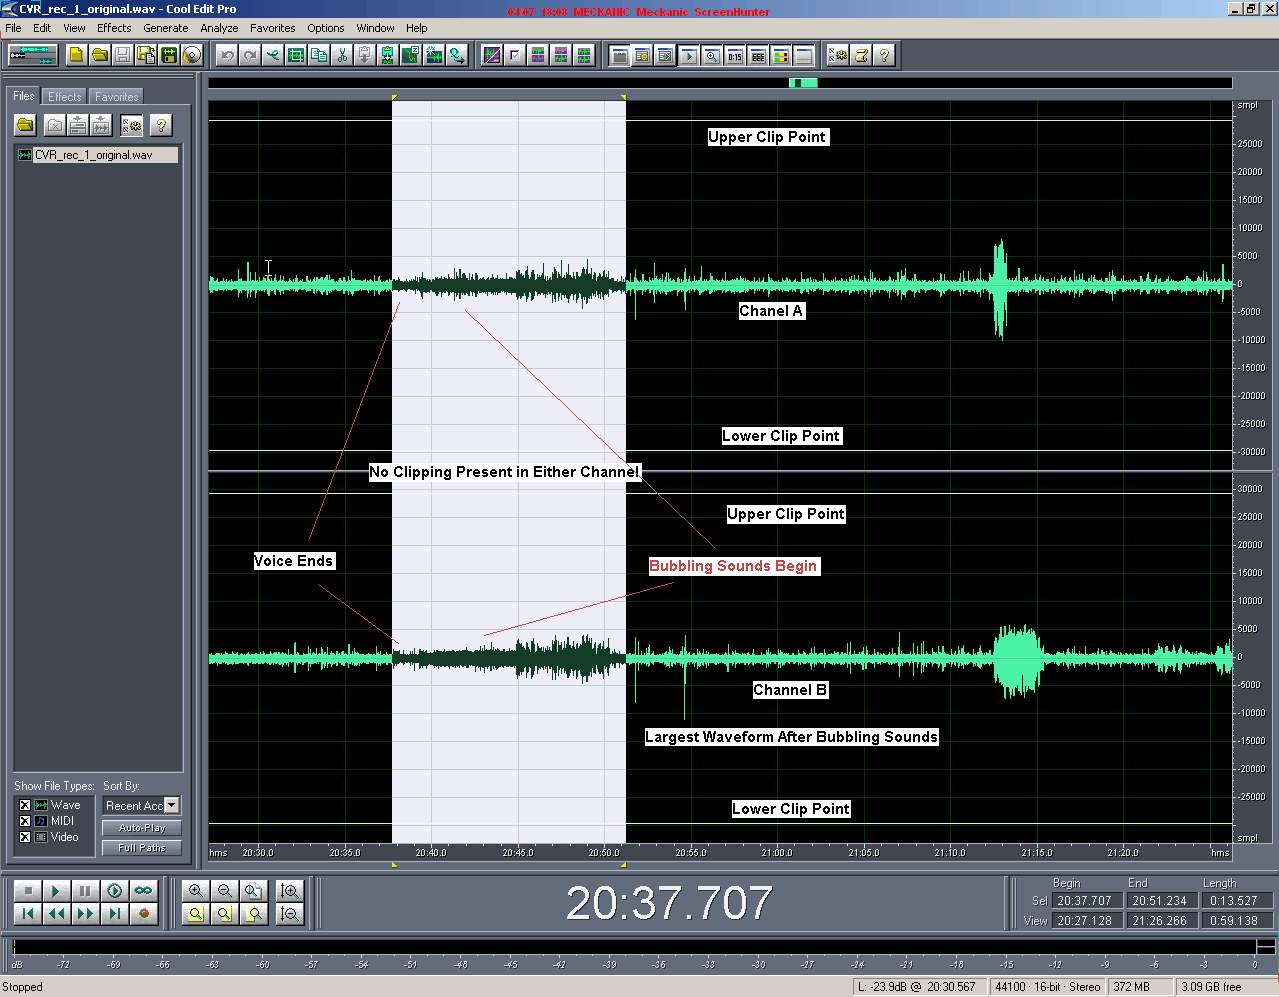
Task: Zoom in horizontally with magnifier plus
Action: pyautogui.click(x=196, y=890)
